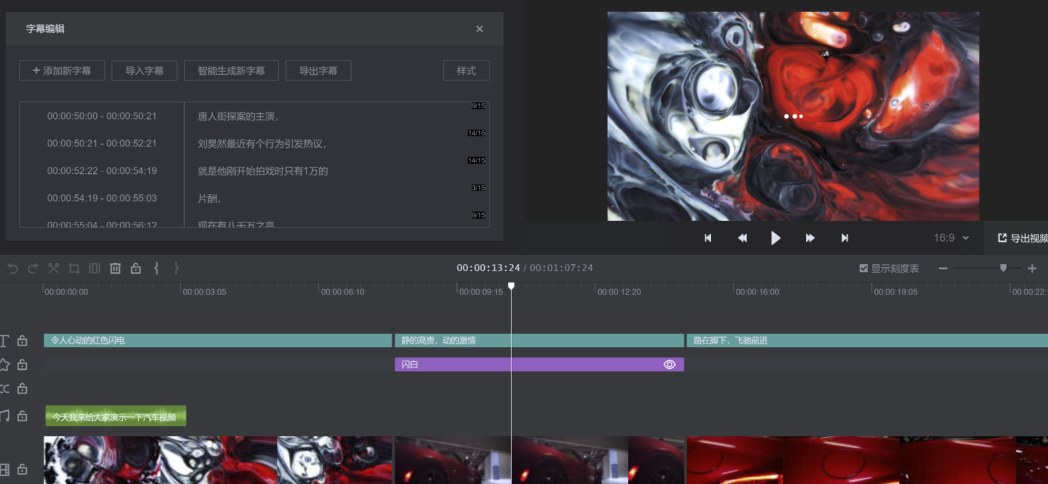Open the 16:9 aspect ratio dropdown
Screen dimensions: 1048x484
pyautogui.click(x=951, y=238)
